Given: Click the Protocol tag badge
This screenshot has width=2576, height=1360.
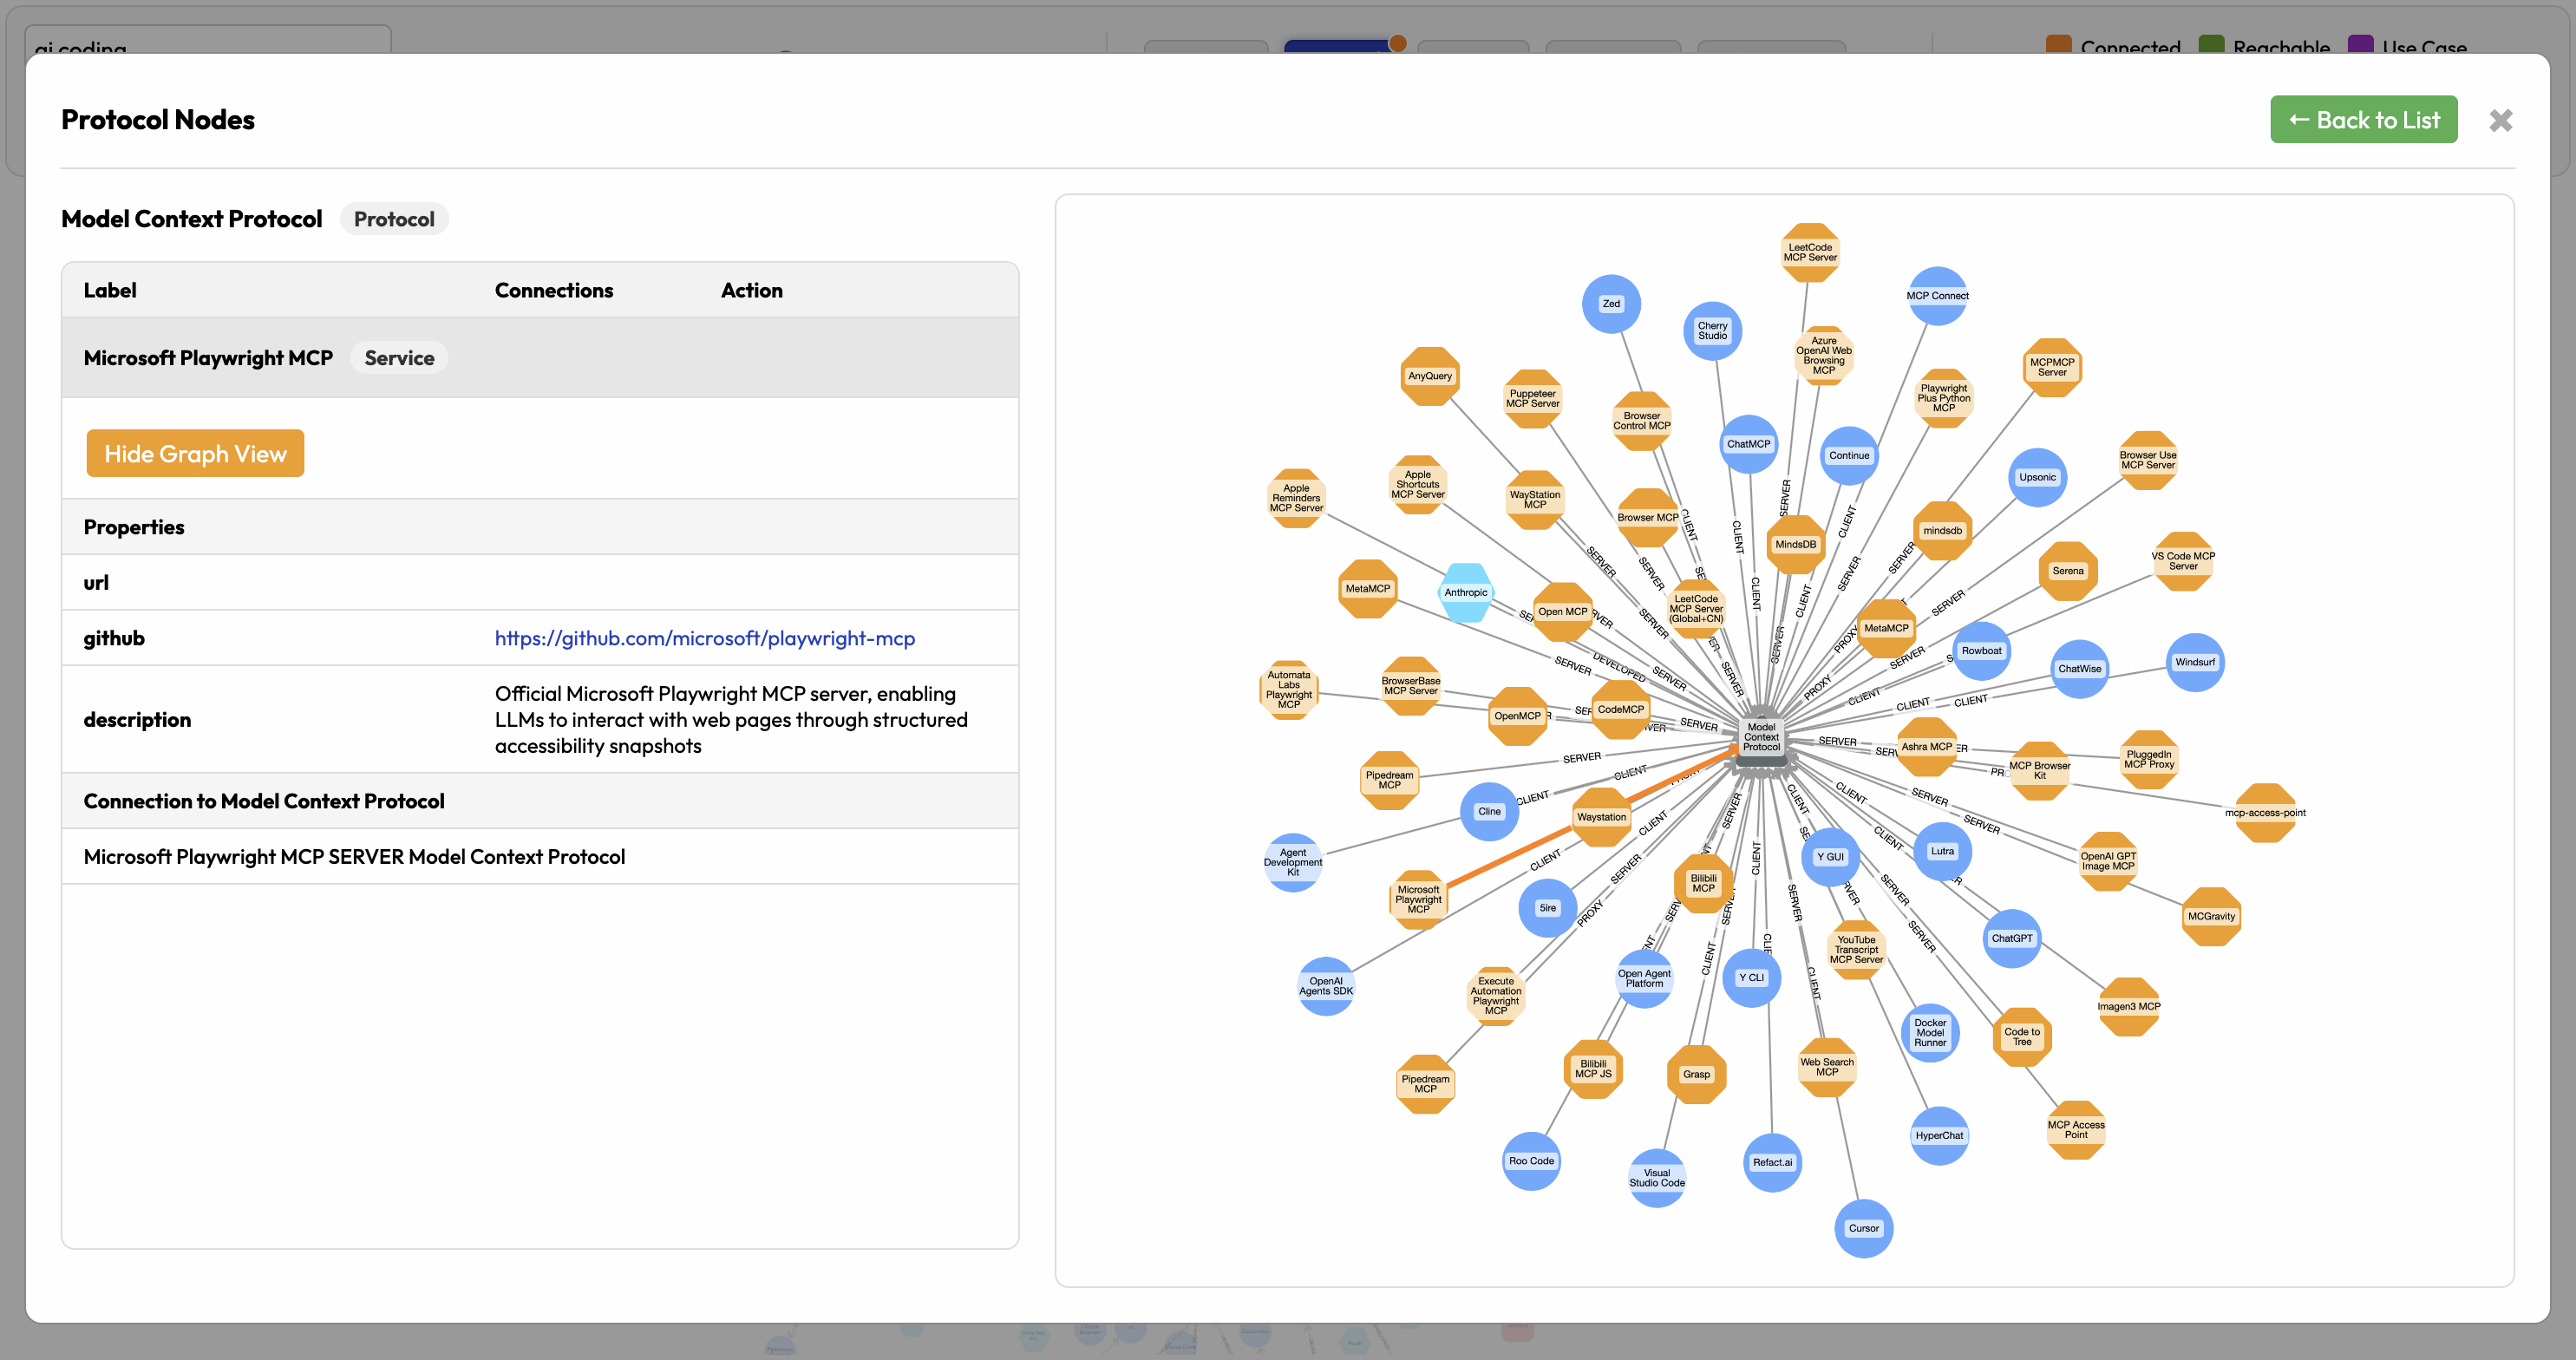Looking at the screenshot, I should 394,219.
